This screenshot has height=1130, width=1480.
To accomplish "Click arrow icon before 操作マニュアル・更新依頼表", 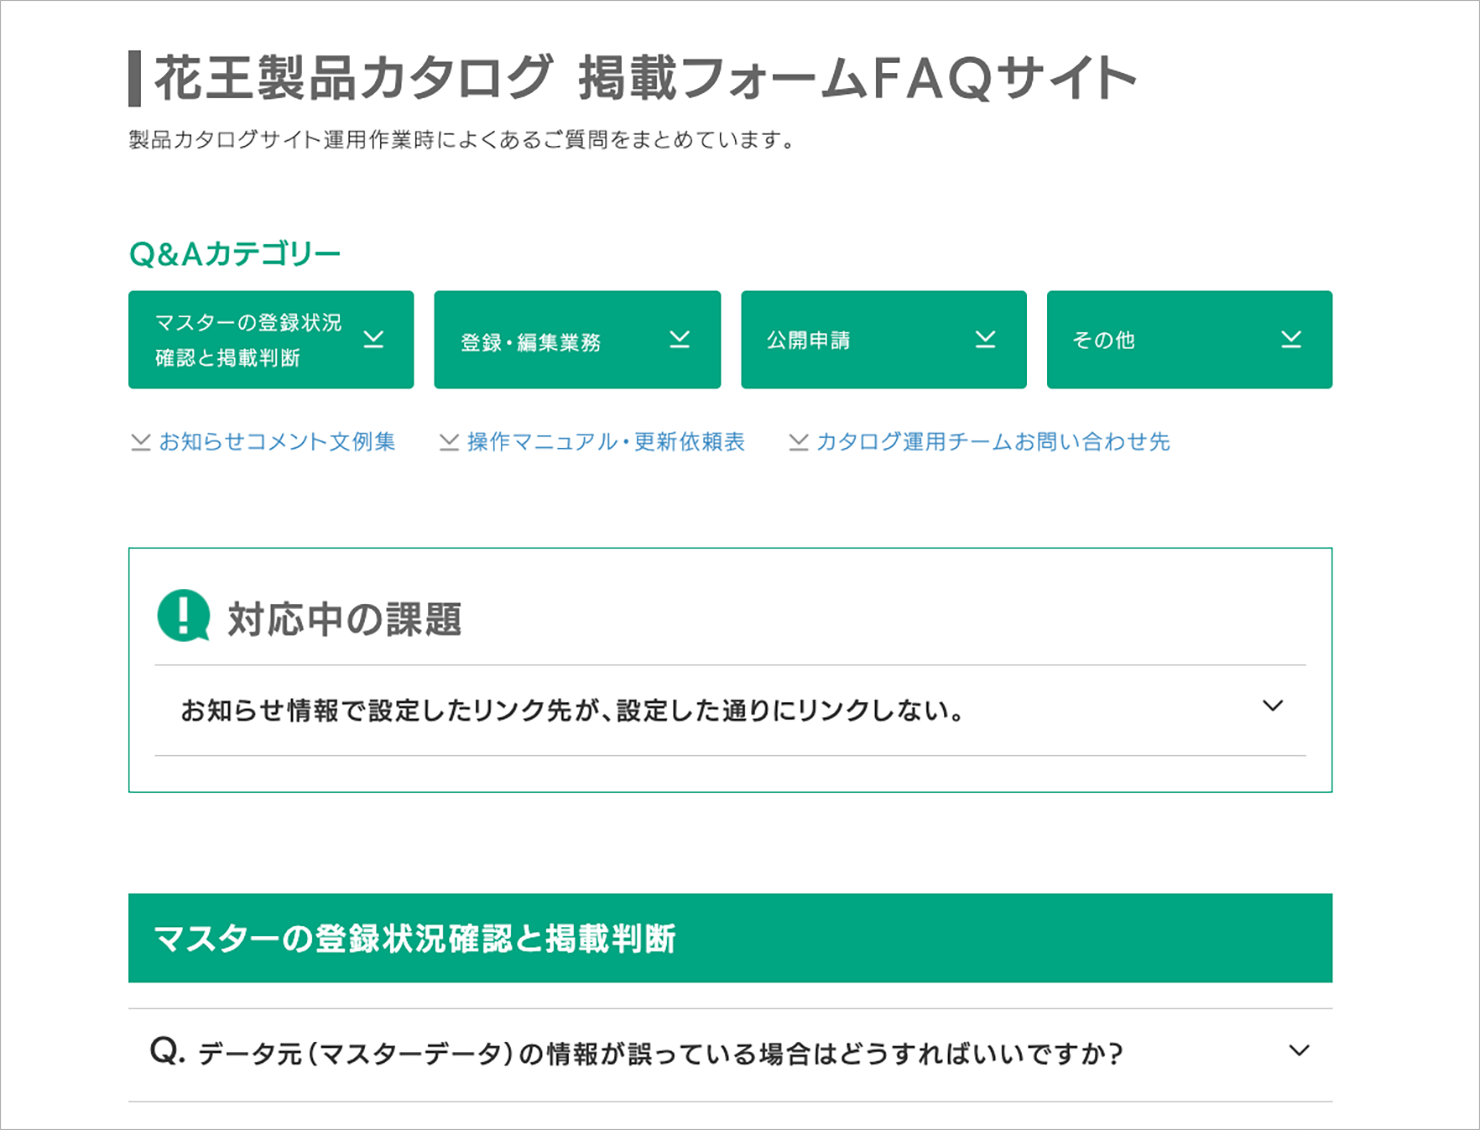I will click(449, 442).
